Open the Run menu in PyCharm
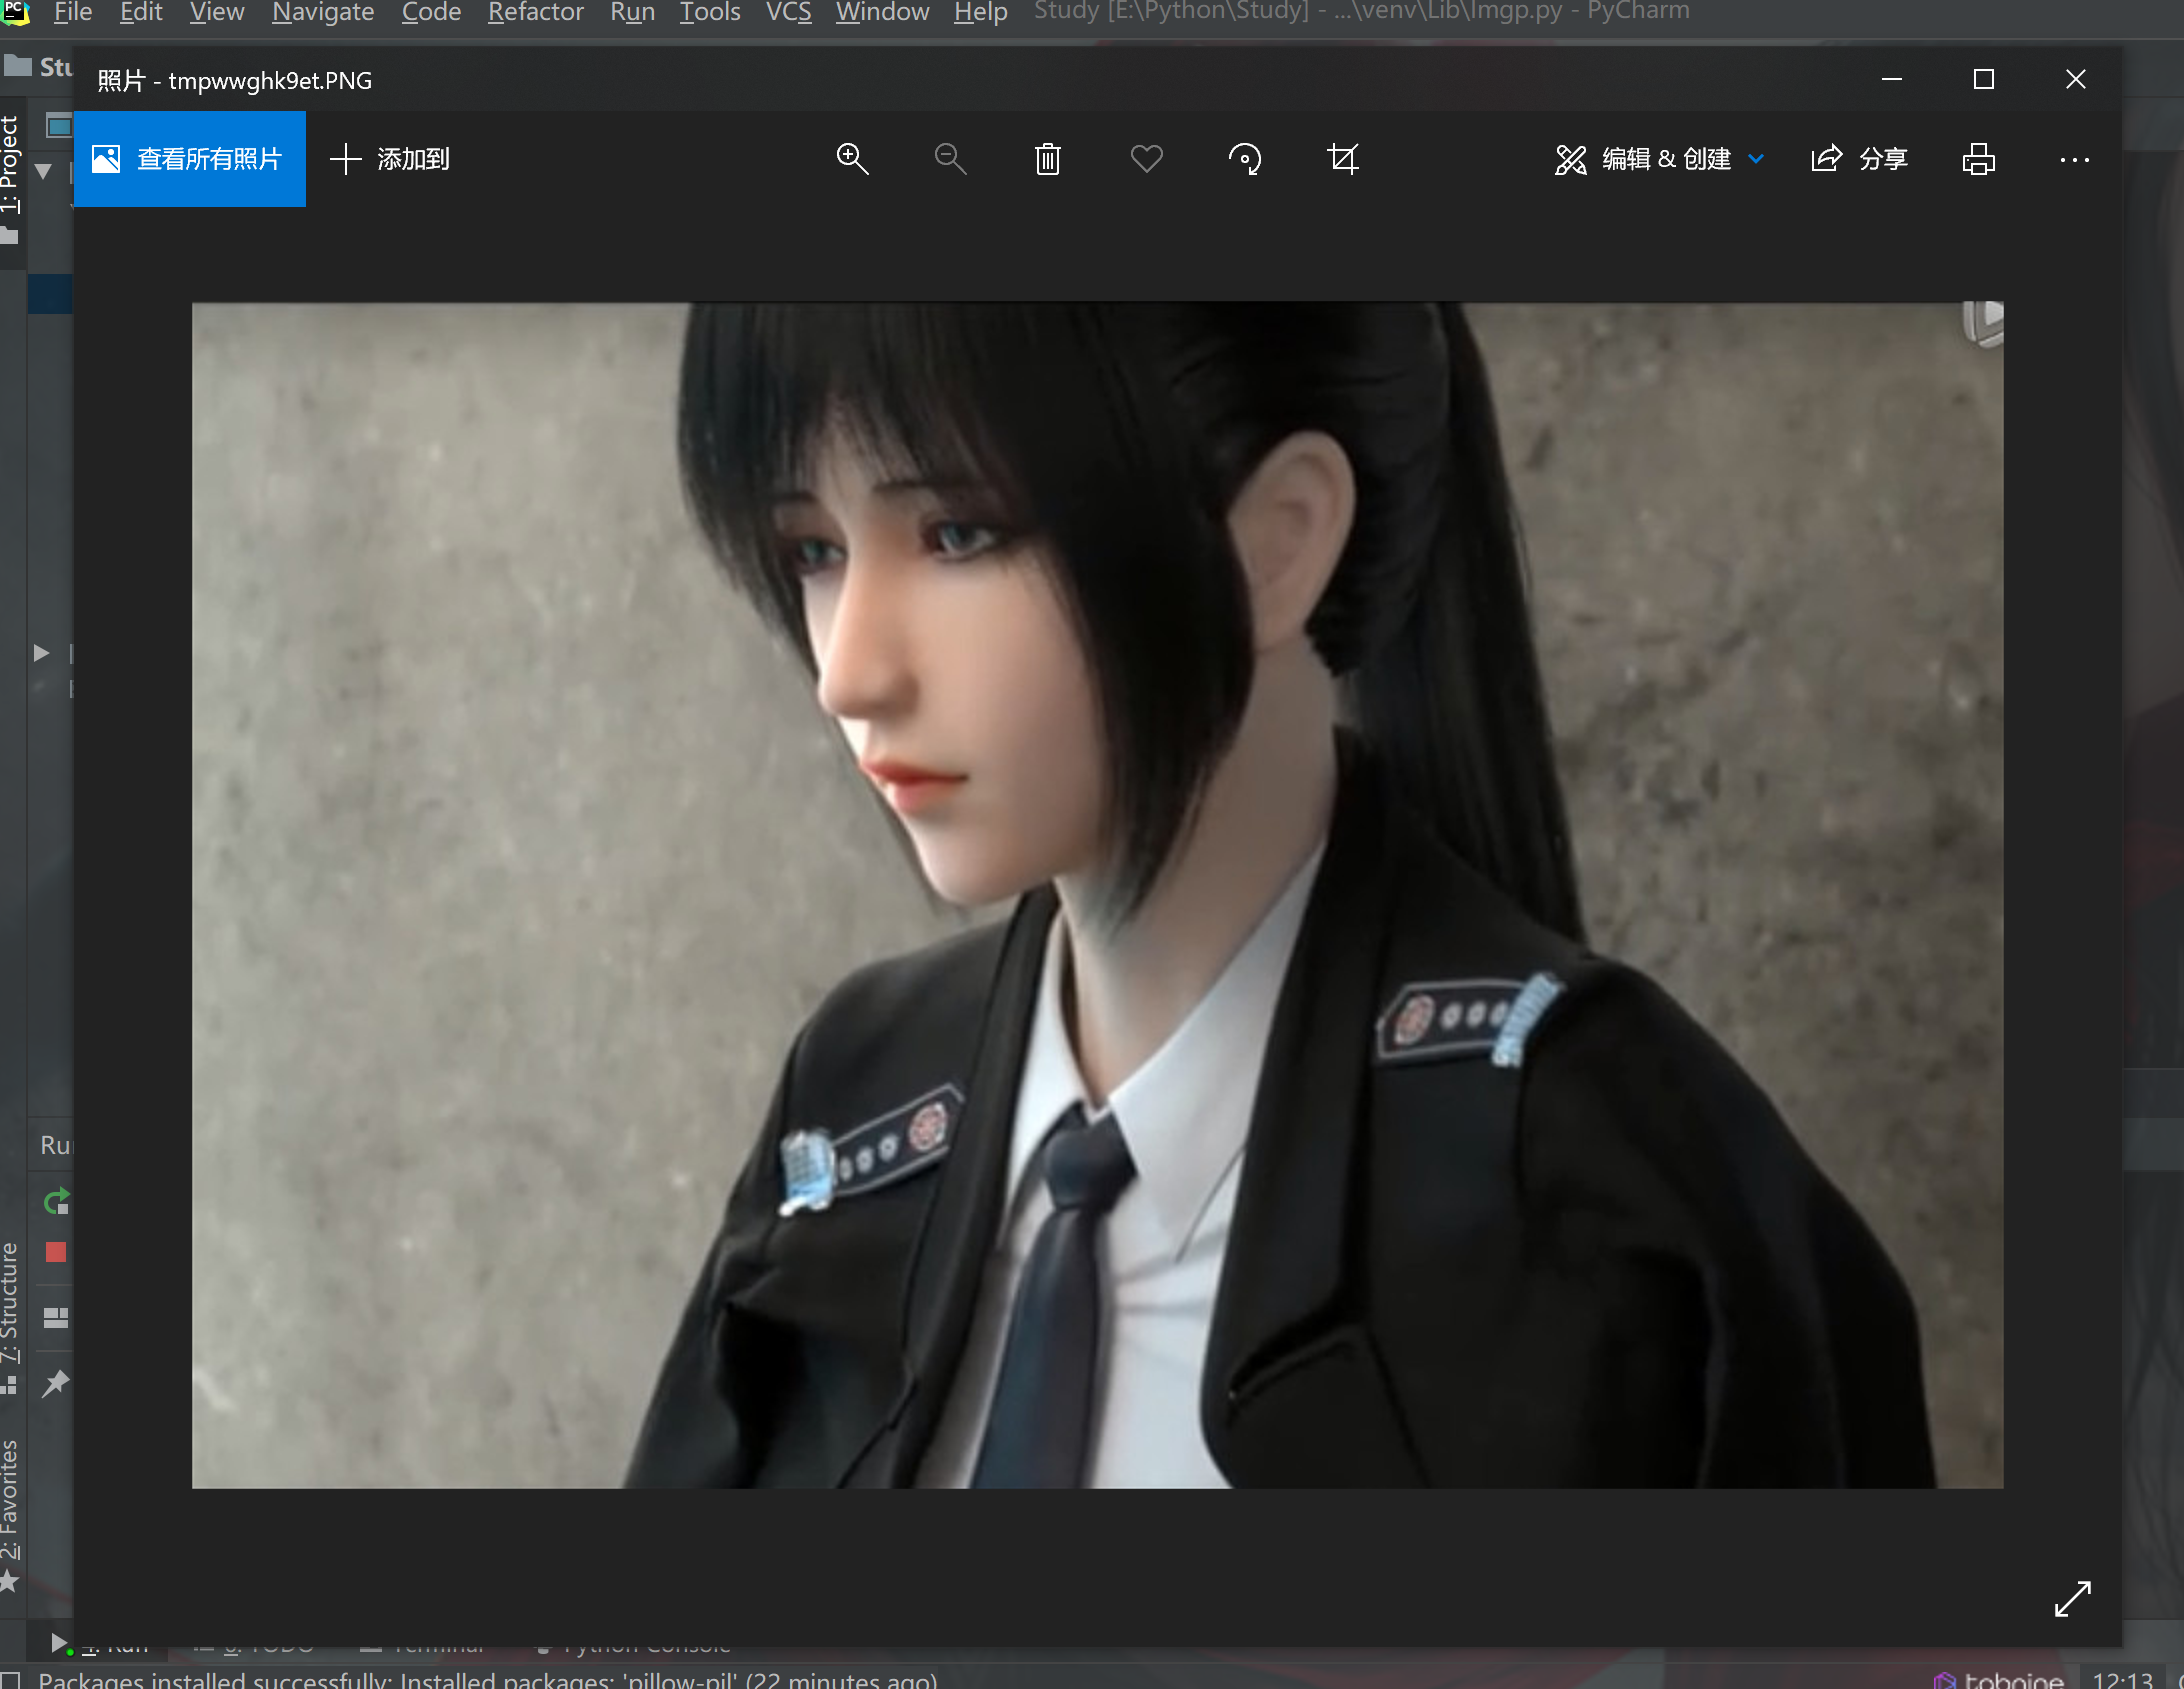The image size is (2184, 1689). tap(632, 12)
